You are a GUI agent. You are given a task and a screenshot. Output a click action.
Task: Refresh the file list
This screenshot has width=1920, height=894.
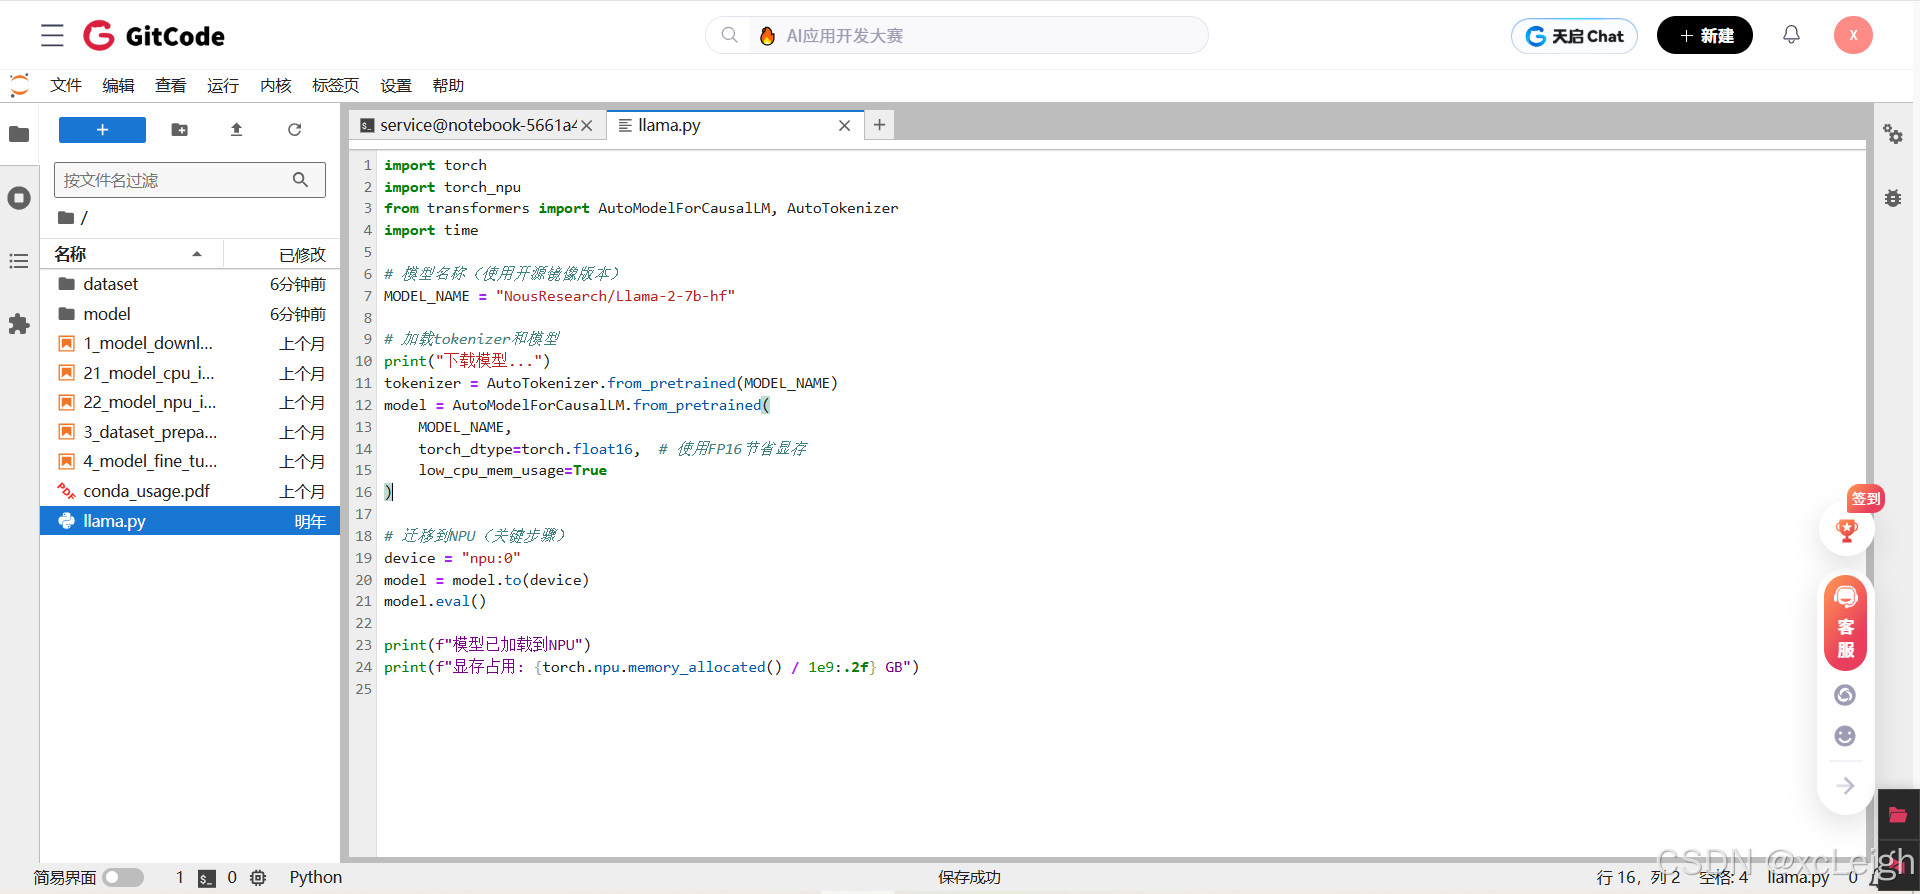click(x=295, y=130)
